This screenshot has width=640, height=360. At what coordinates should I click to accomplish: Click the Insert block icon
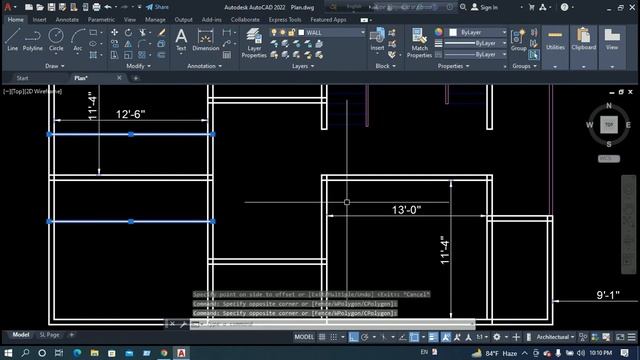point(377,40)
